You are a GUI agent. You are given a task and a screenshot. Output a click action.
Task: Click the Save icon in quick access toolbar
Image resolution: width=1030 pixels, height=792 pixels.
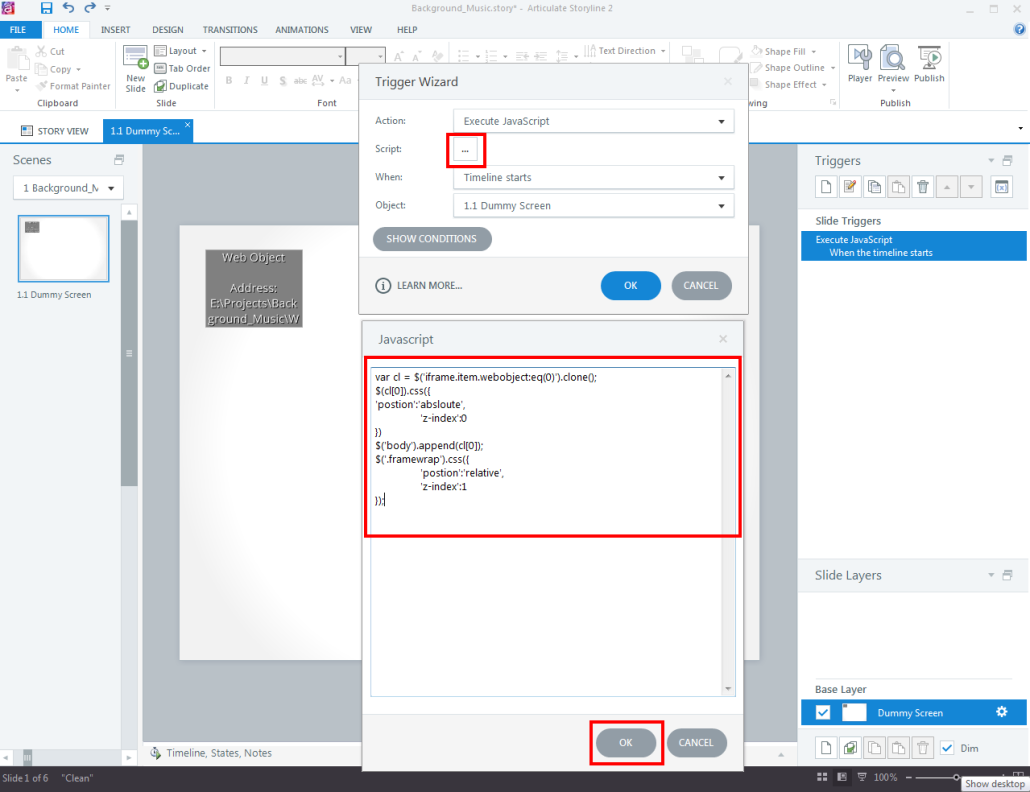[46, 8]
